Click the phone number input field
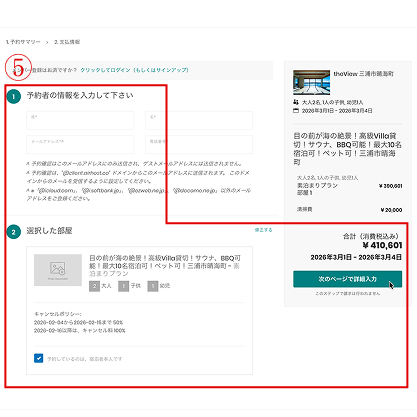Viewport: 417px width, 417px height. tap(199, 145)
